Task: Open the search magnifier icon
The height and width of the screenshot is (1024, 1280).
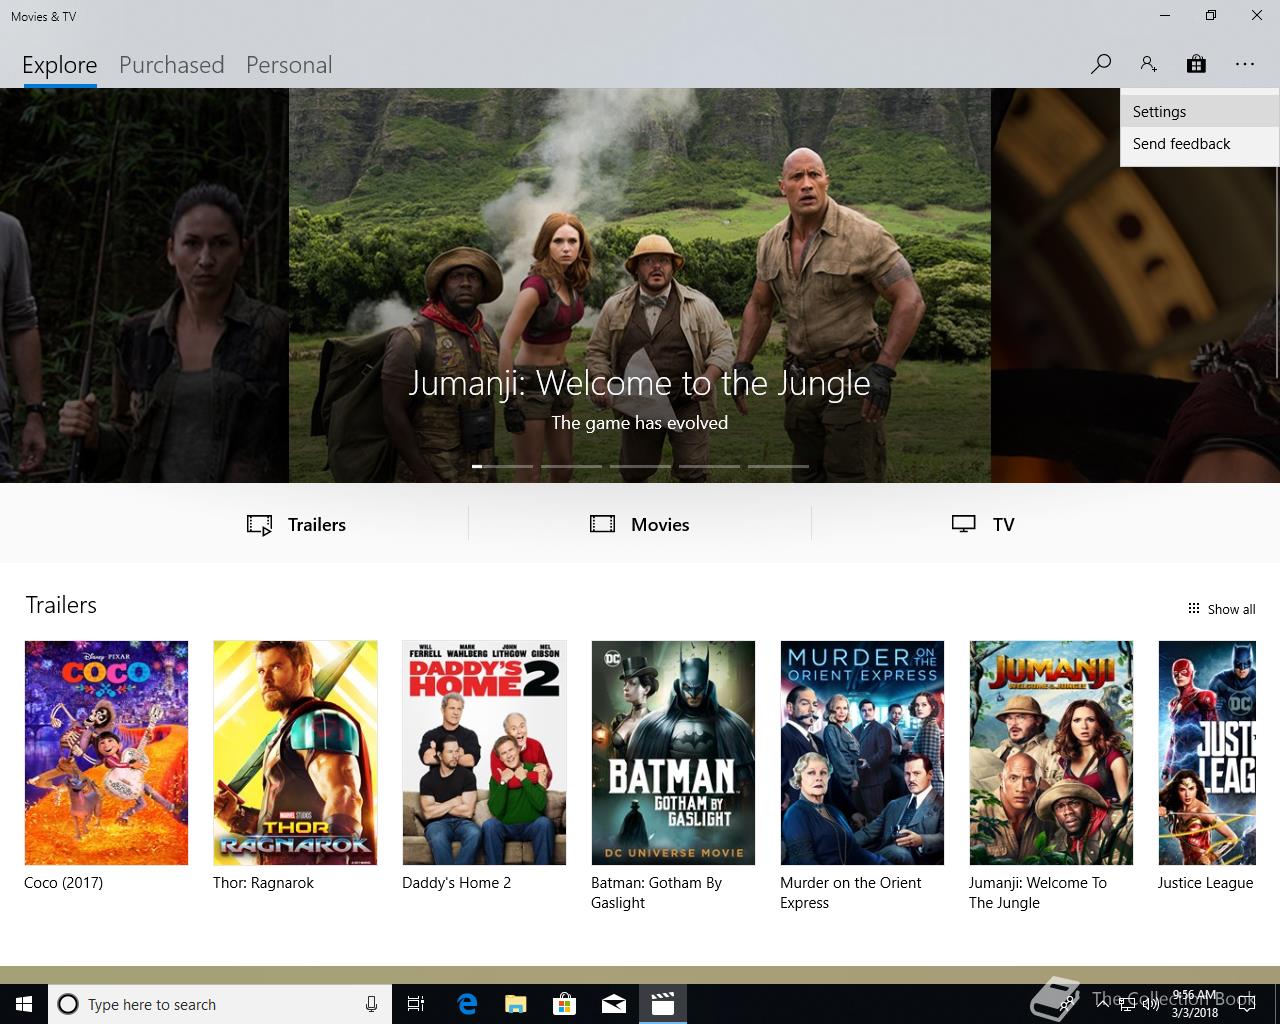Action: point(1100,64)
